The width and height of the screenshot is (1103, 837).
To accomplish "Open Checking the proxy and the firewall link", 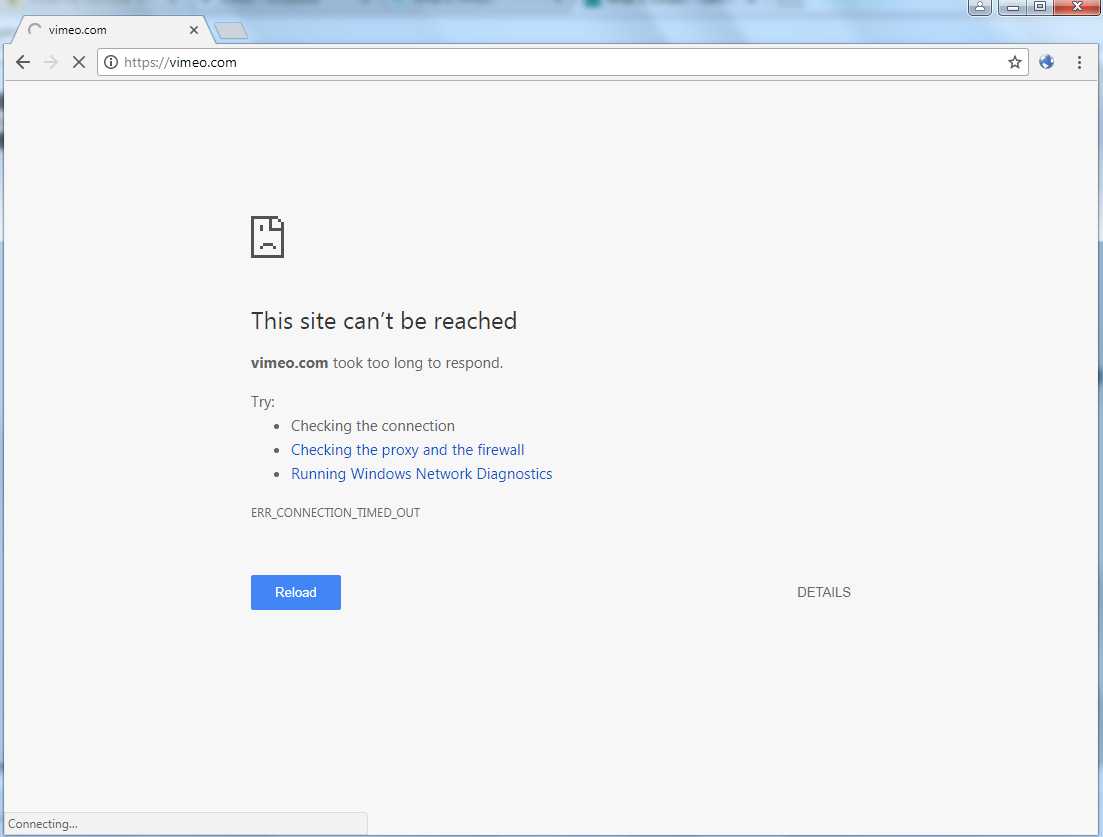I will [407, 450].
